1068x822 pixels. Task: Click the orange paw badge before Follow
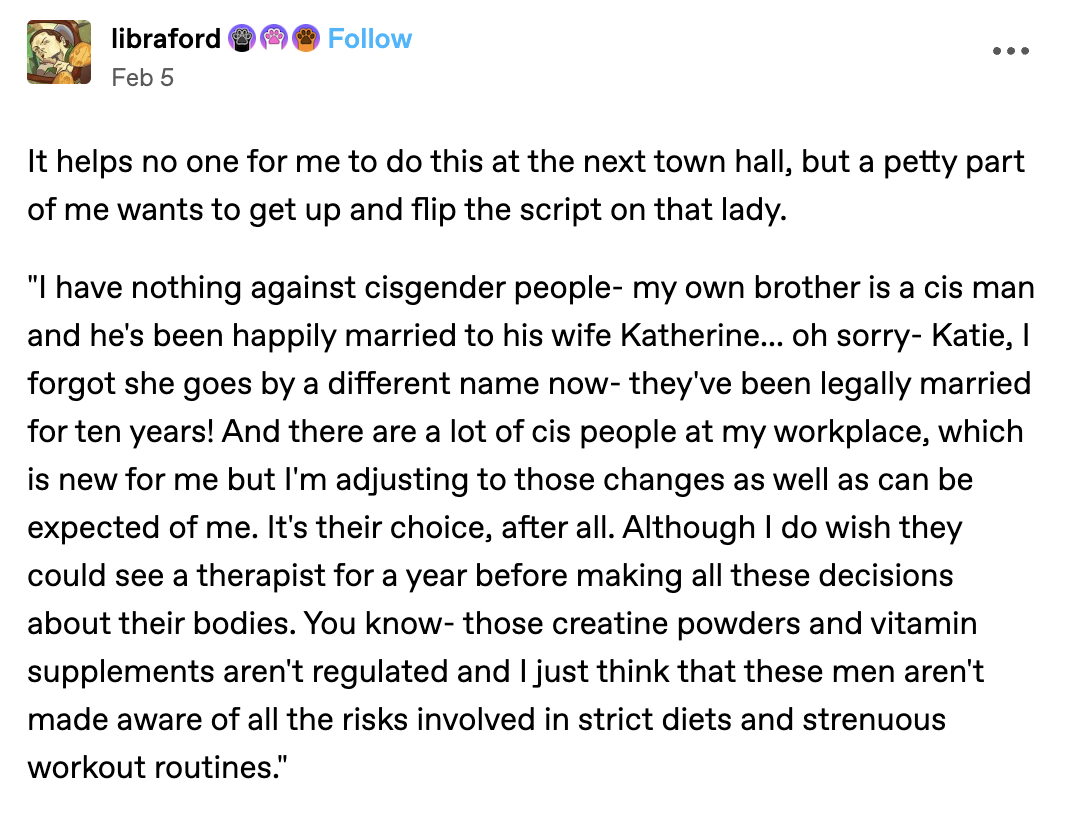tap(306, 39)
